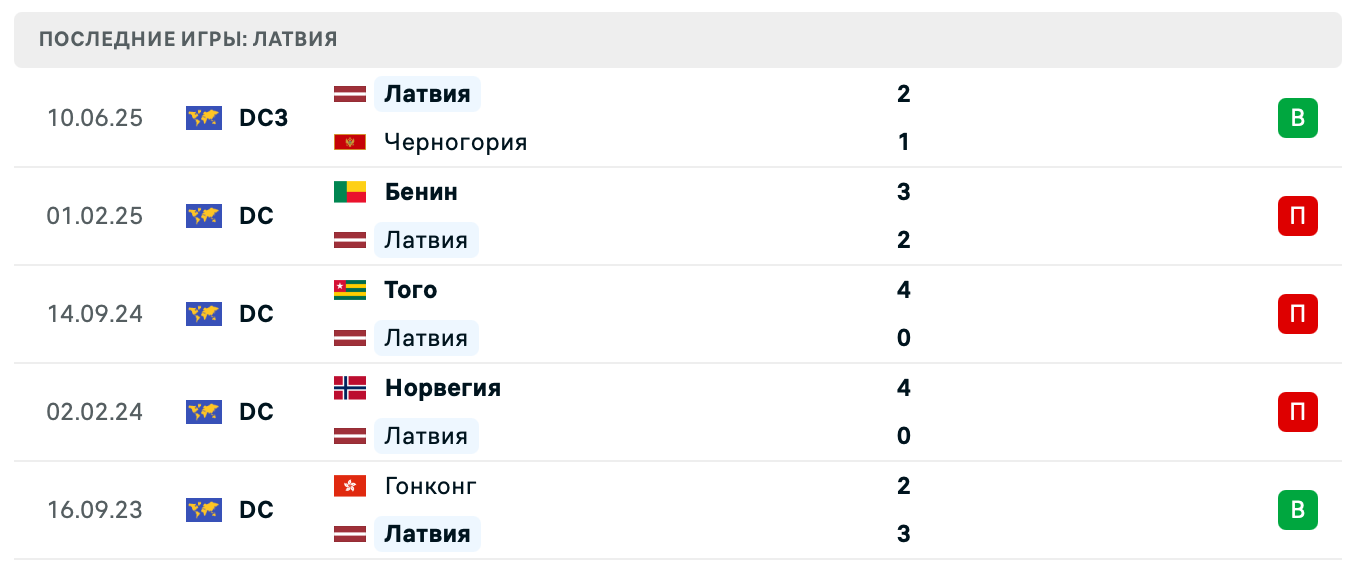Click the DC3 competition label
This screenshot has width=1356, height=574.
pos(263,118)
